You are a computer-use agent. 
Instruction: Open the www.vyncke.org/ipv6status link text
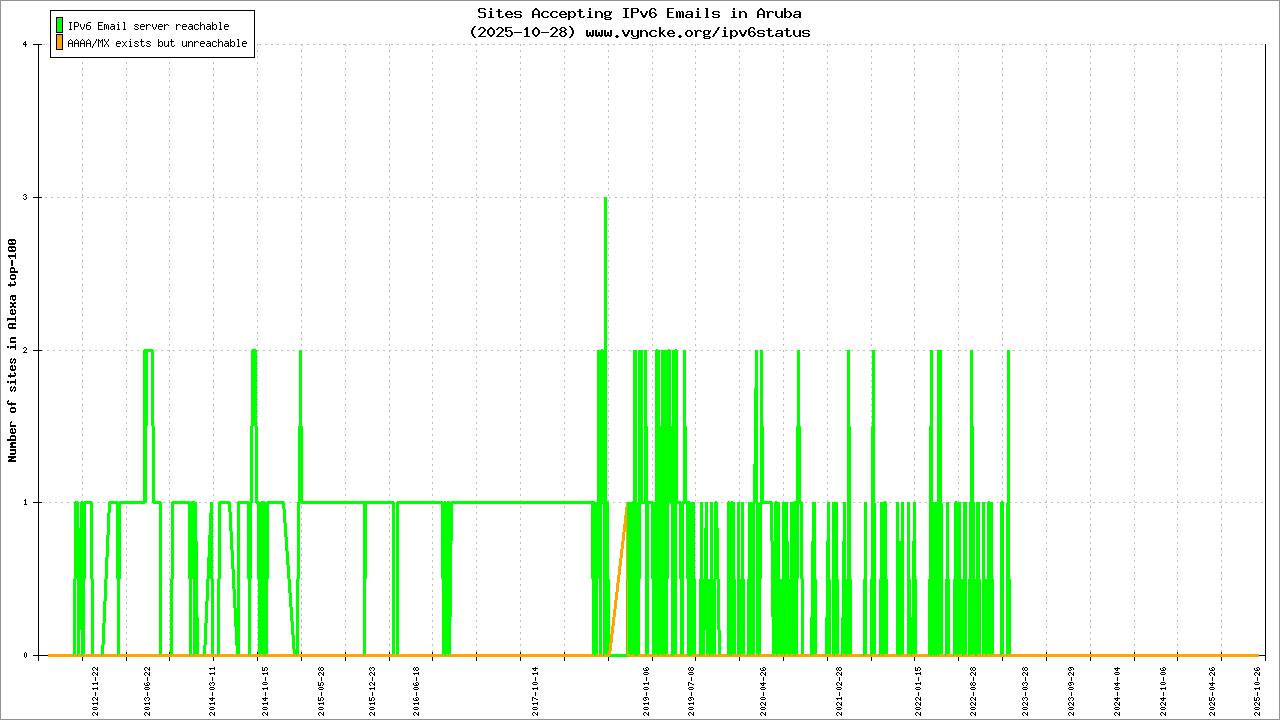click(698, 32)
